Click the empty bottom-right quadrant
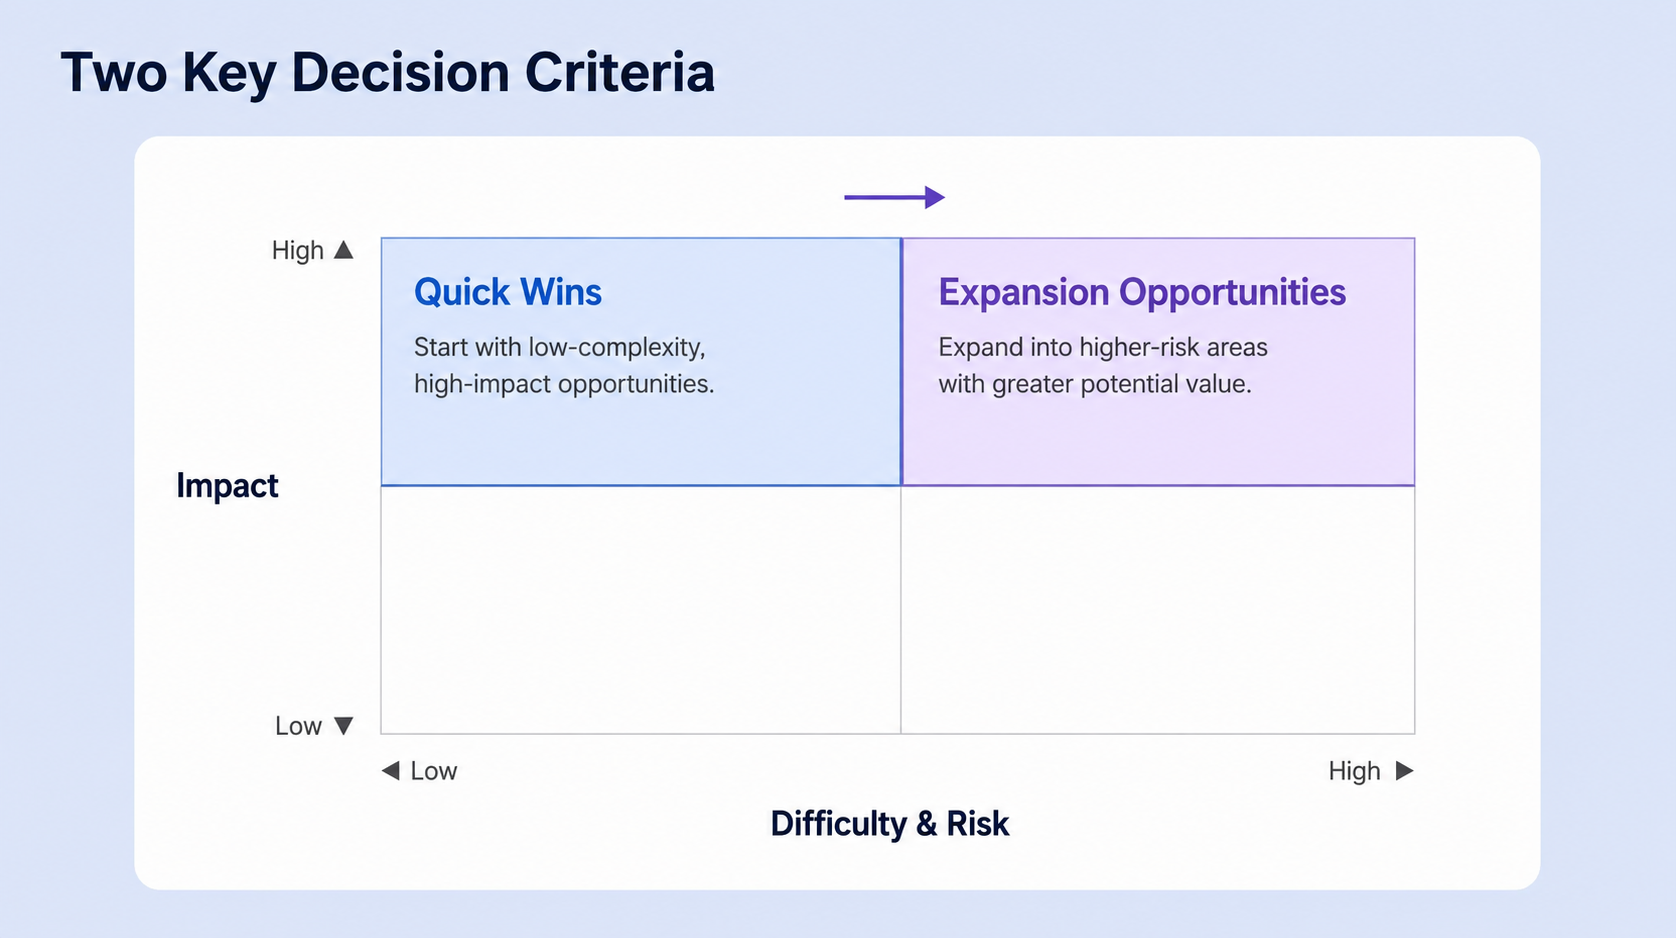 point(1158,610)
